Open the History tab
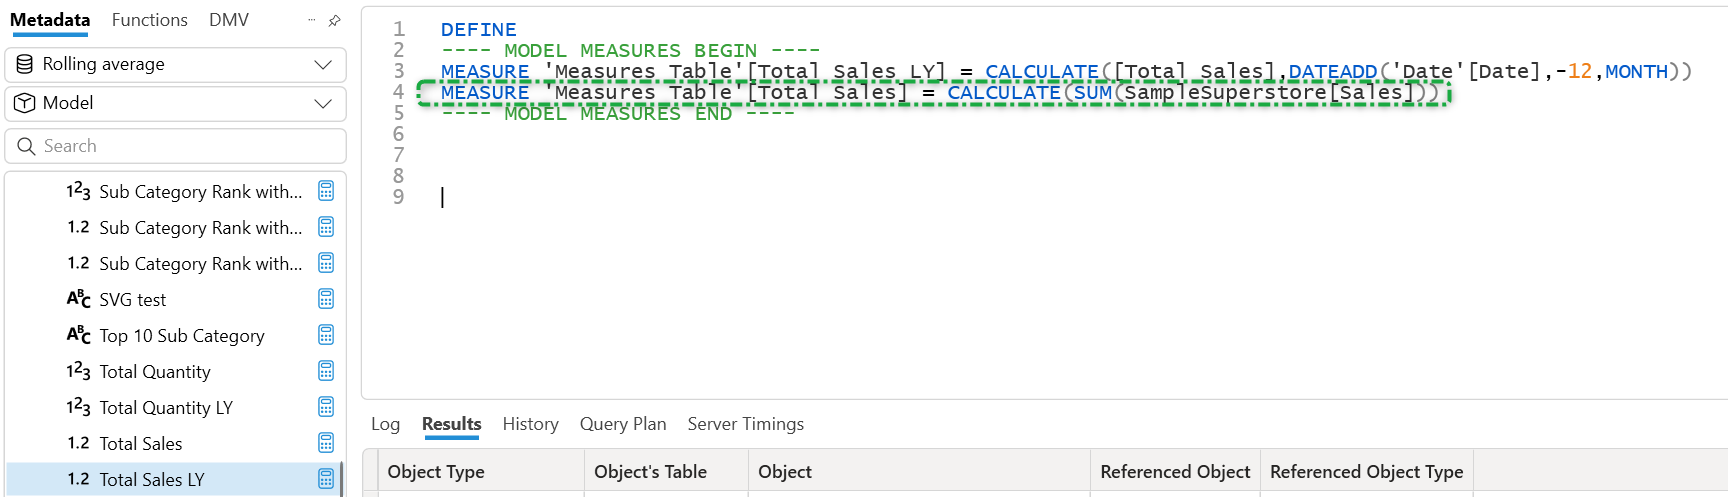 (x=530, y=424)
